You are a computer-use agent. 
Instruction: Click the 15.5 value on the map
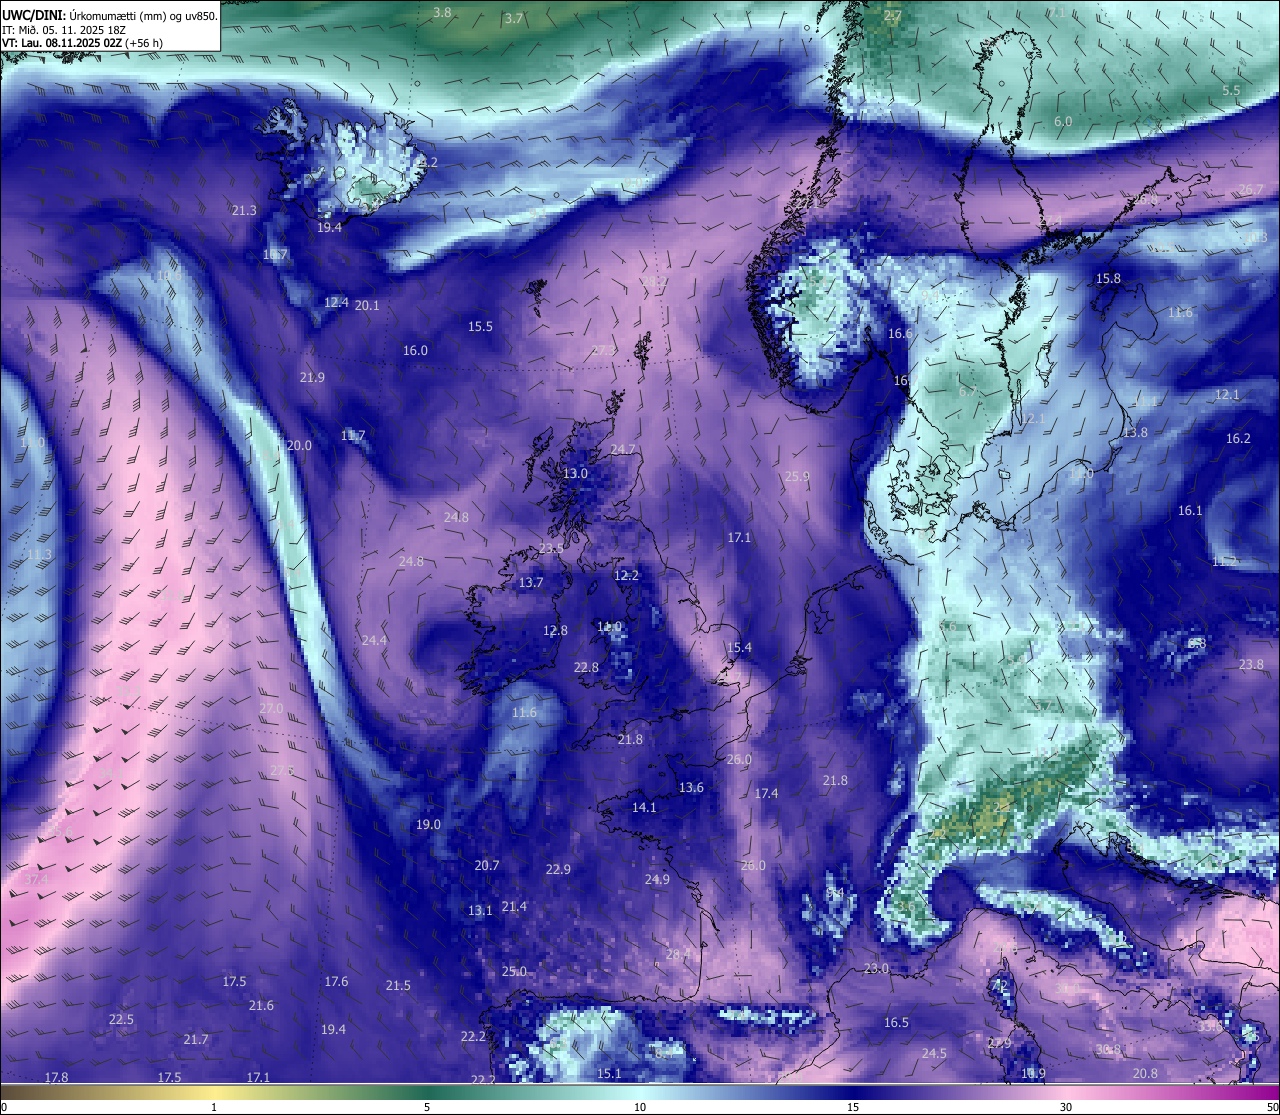point(480,326)
